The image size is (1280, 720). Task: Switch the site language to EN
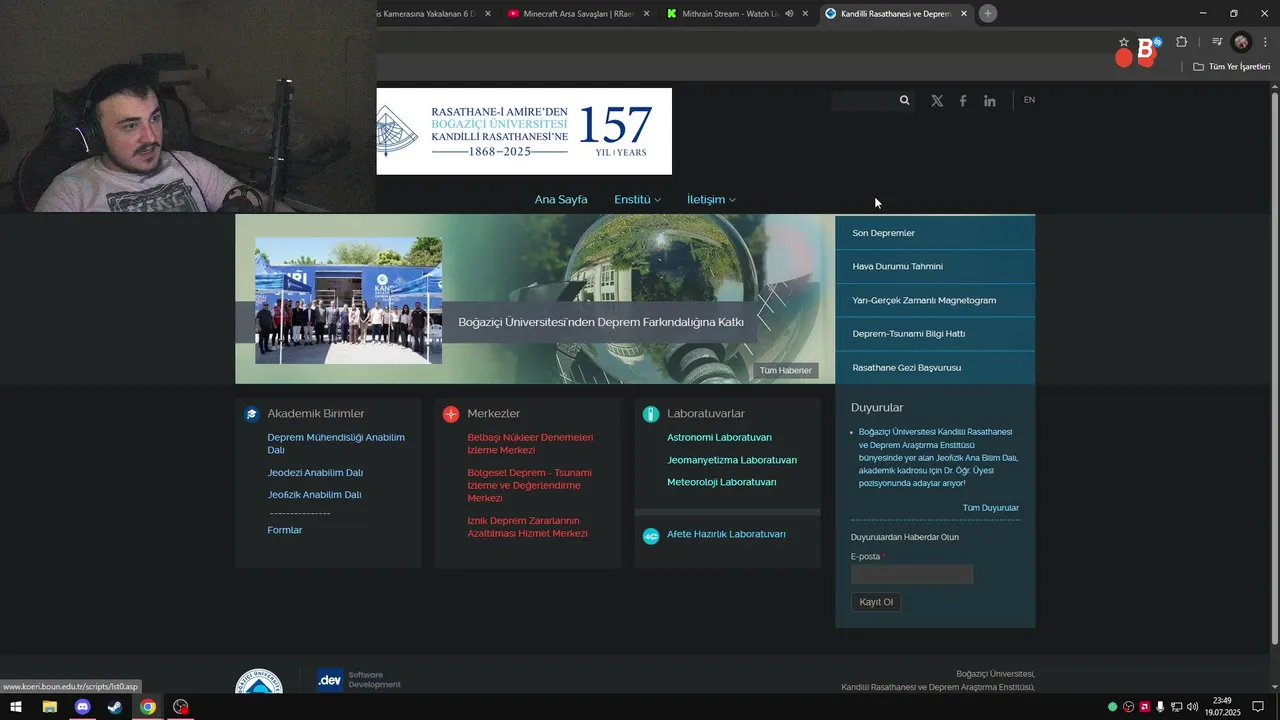pos(1029,100)
